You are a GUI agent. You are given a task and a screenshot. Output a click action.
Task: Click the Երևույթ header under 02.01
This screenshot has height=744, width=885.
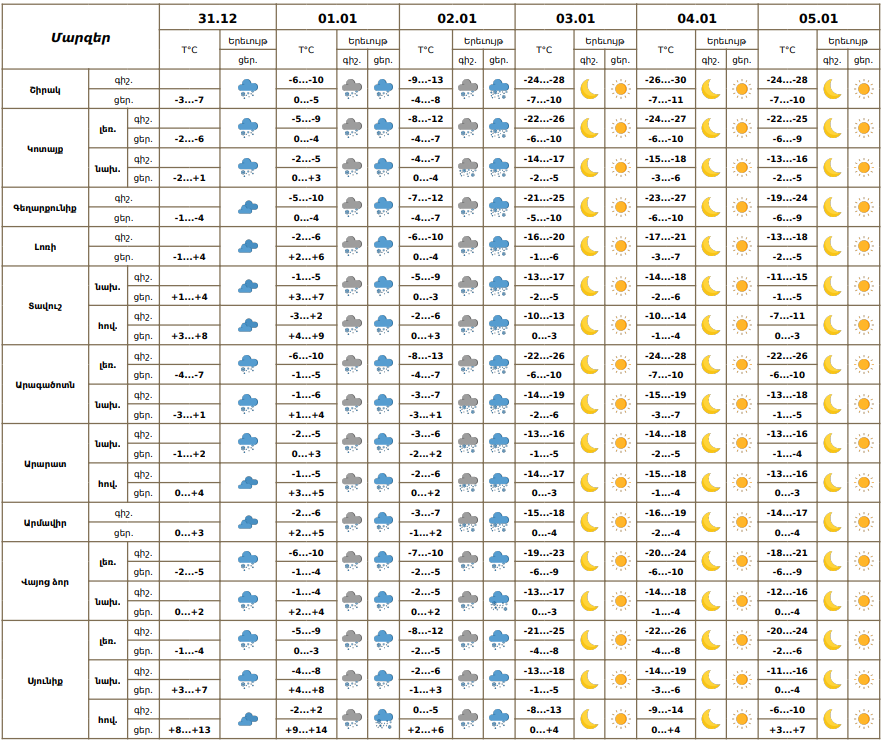[x=484, y=41]
